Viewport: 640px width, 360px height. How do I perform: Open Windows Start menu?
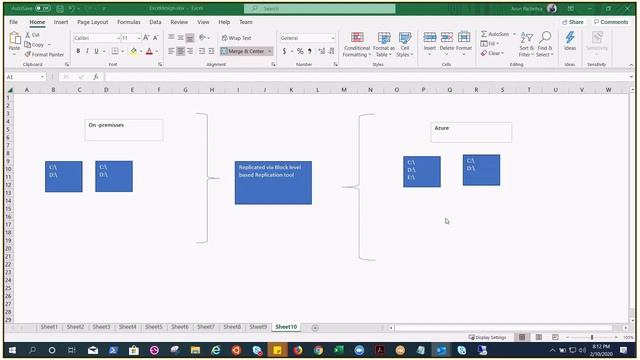pos(12,350)
